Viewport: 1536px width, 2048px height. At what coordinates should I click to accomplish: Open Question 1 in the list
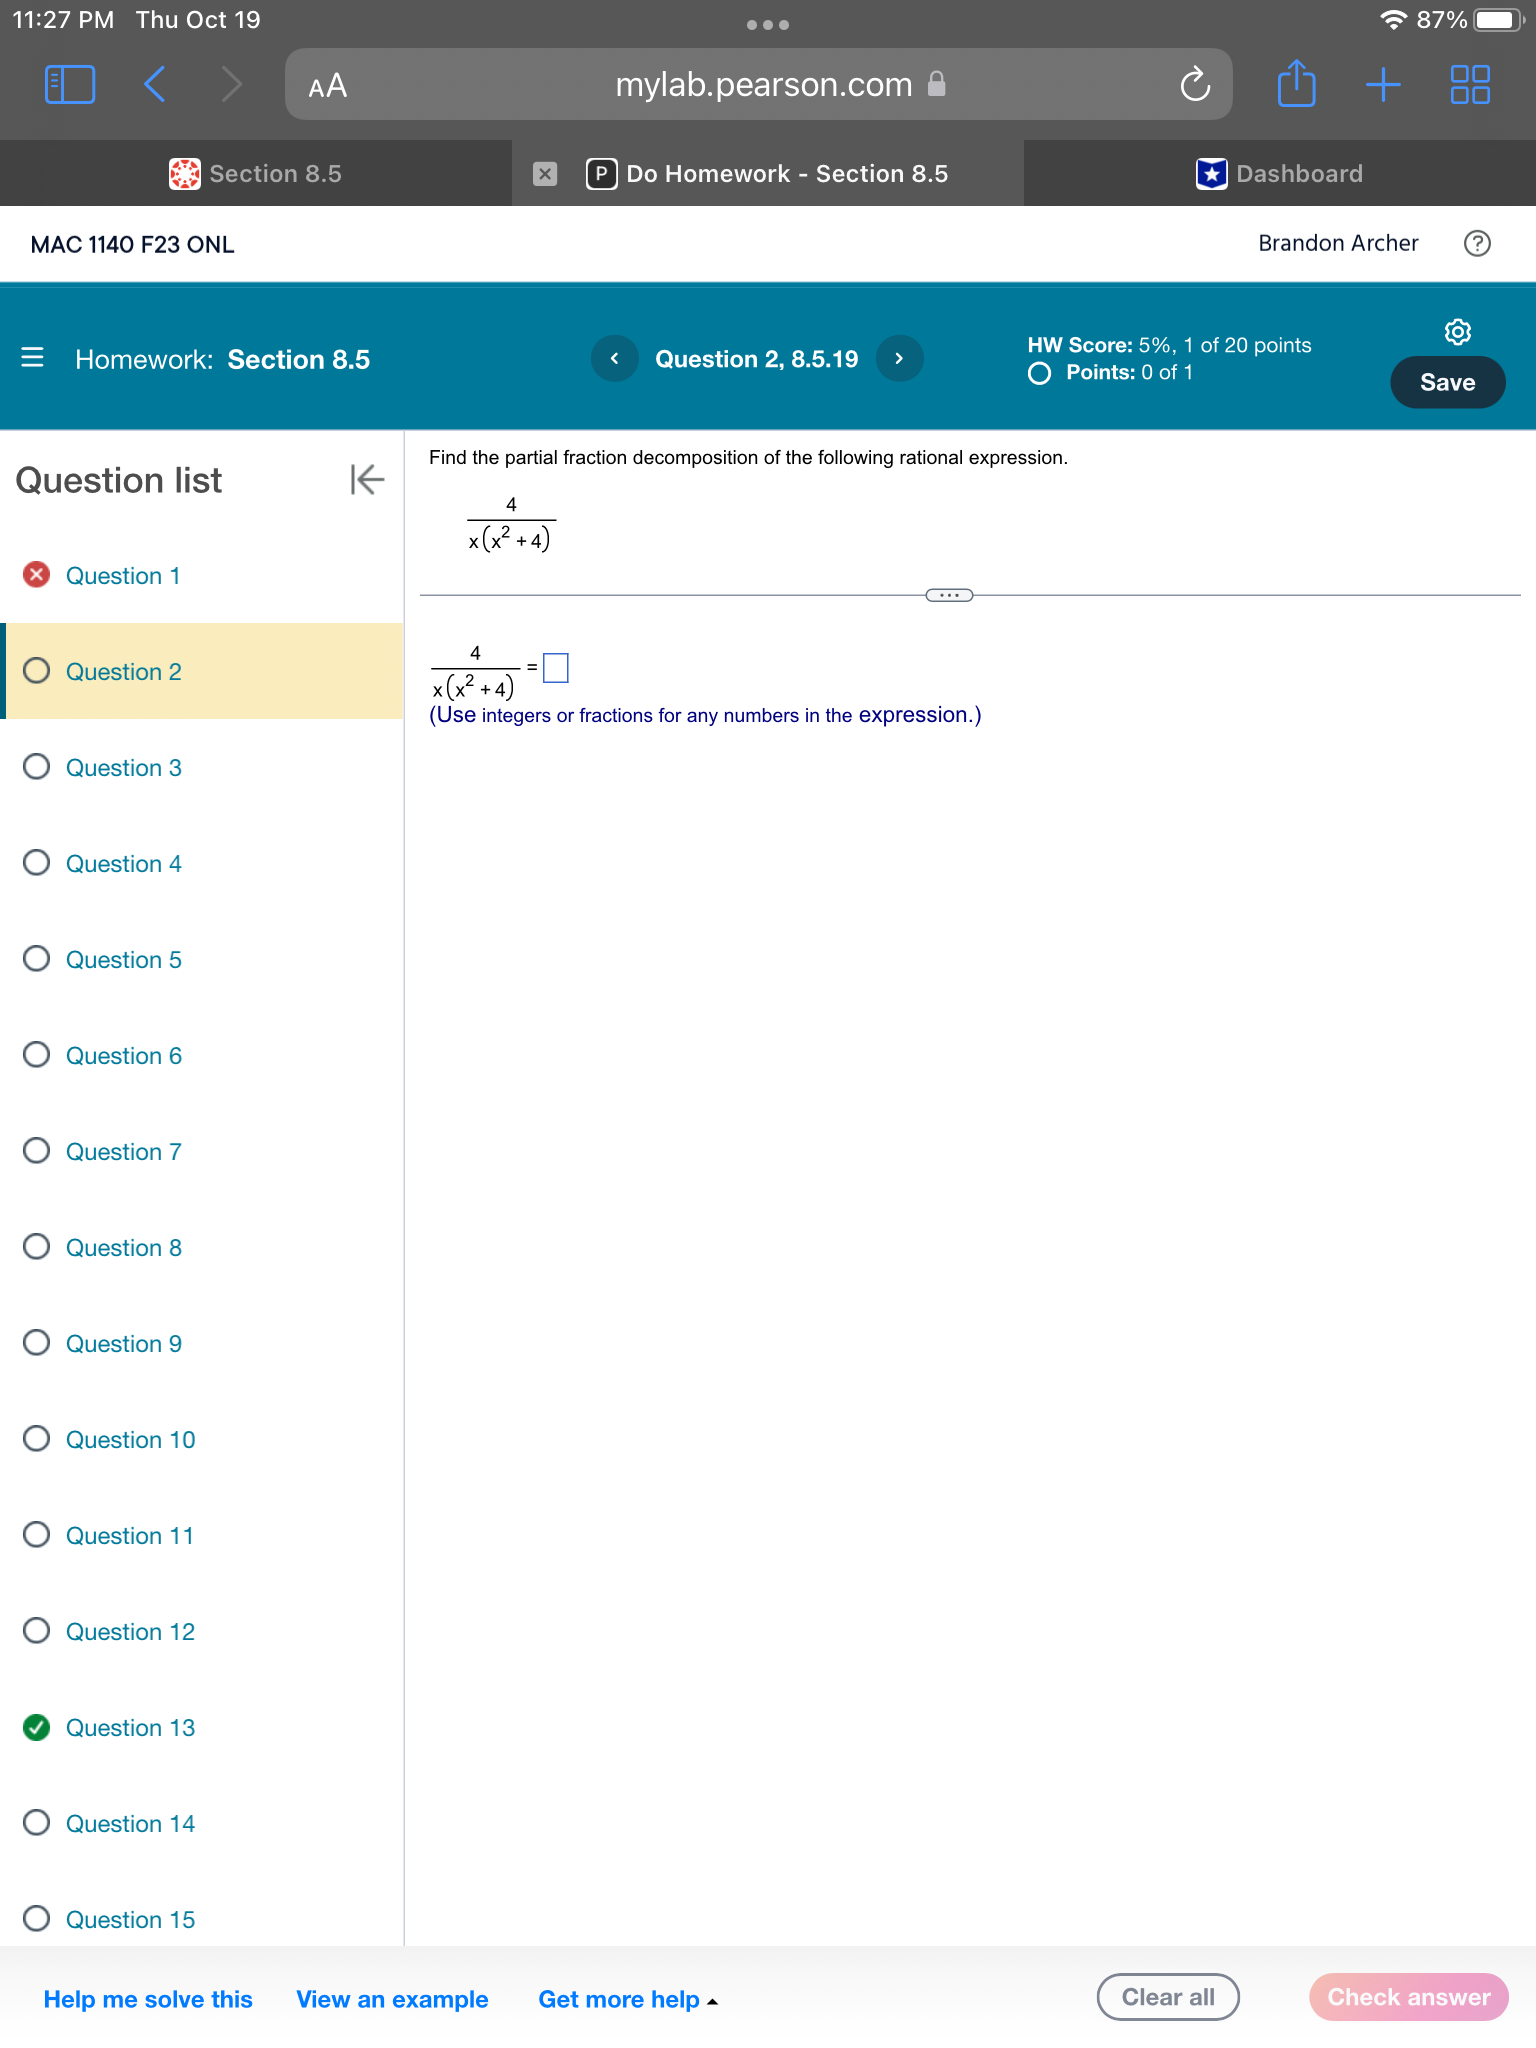point(123,576)
